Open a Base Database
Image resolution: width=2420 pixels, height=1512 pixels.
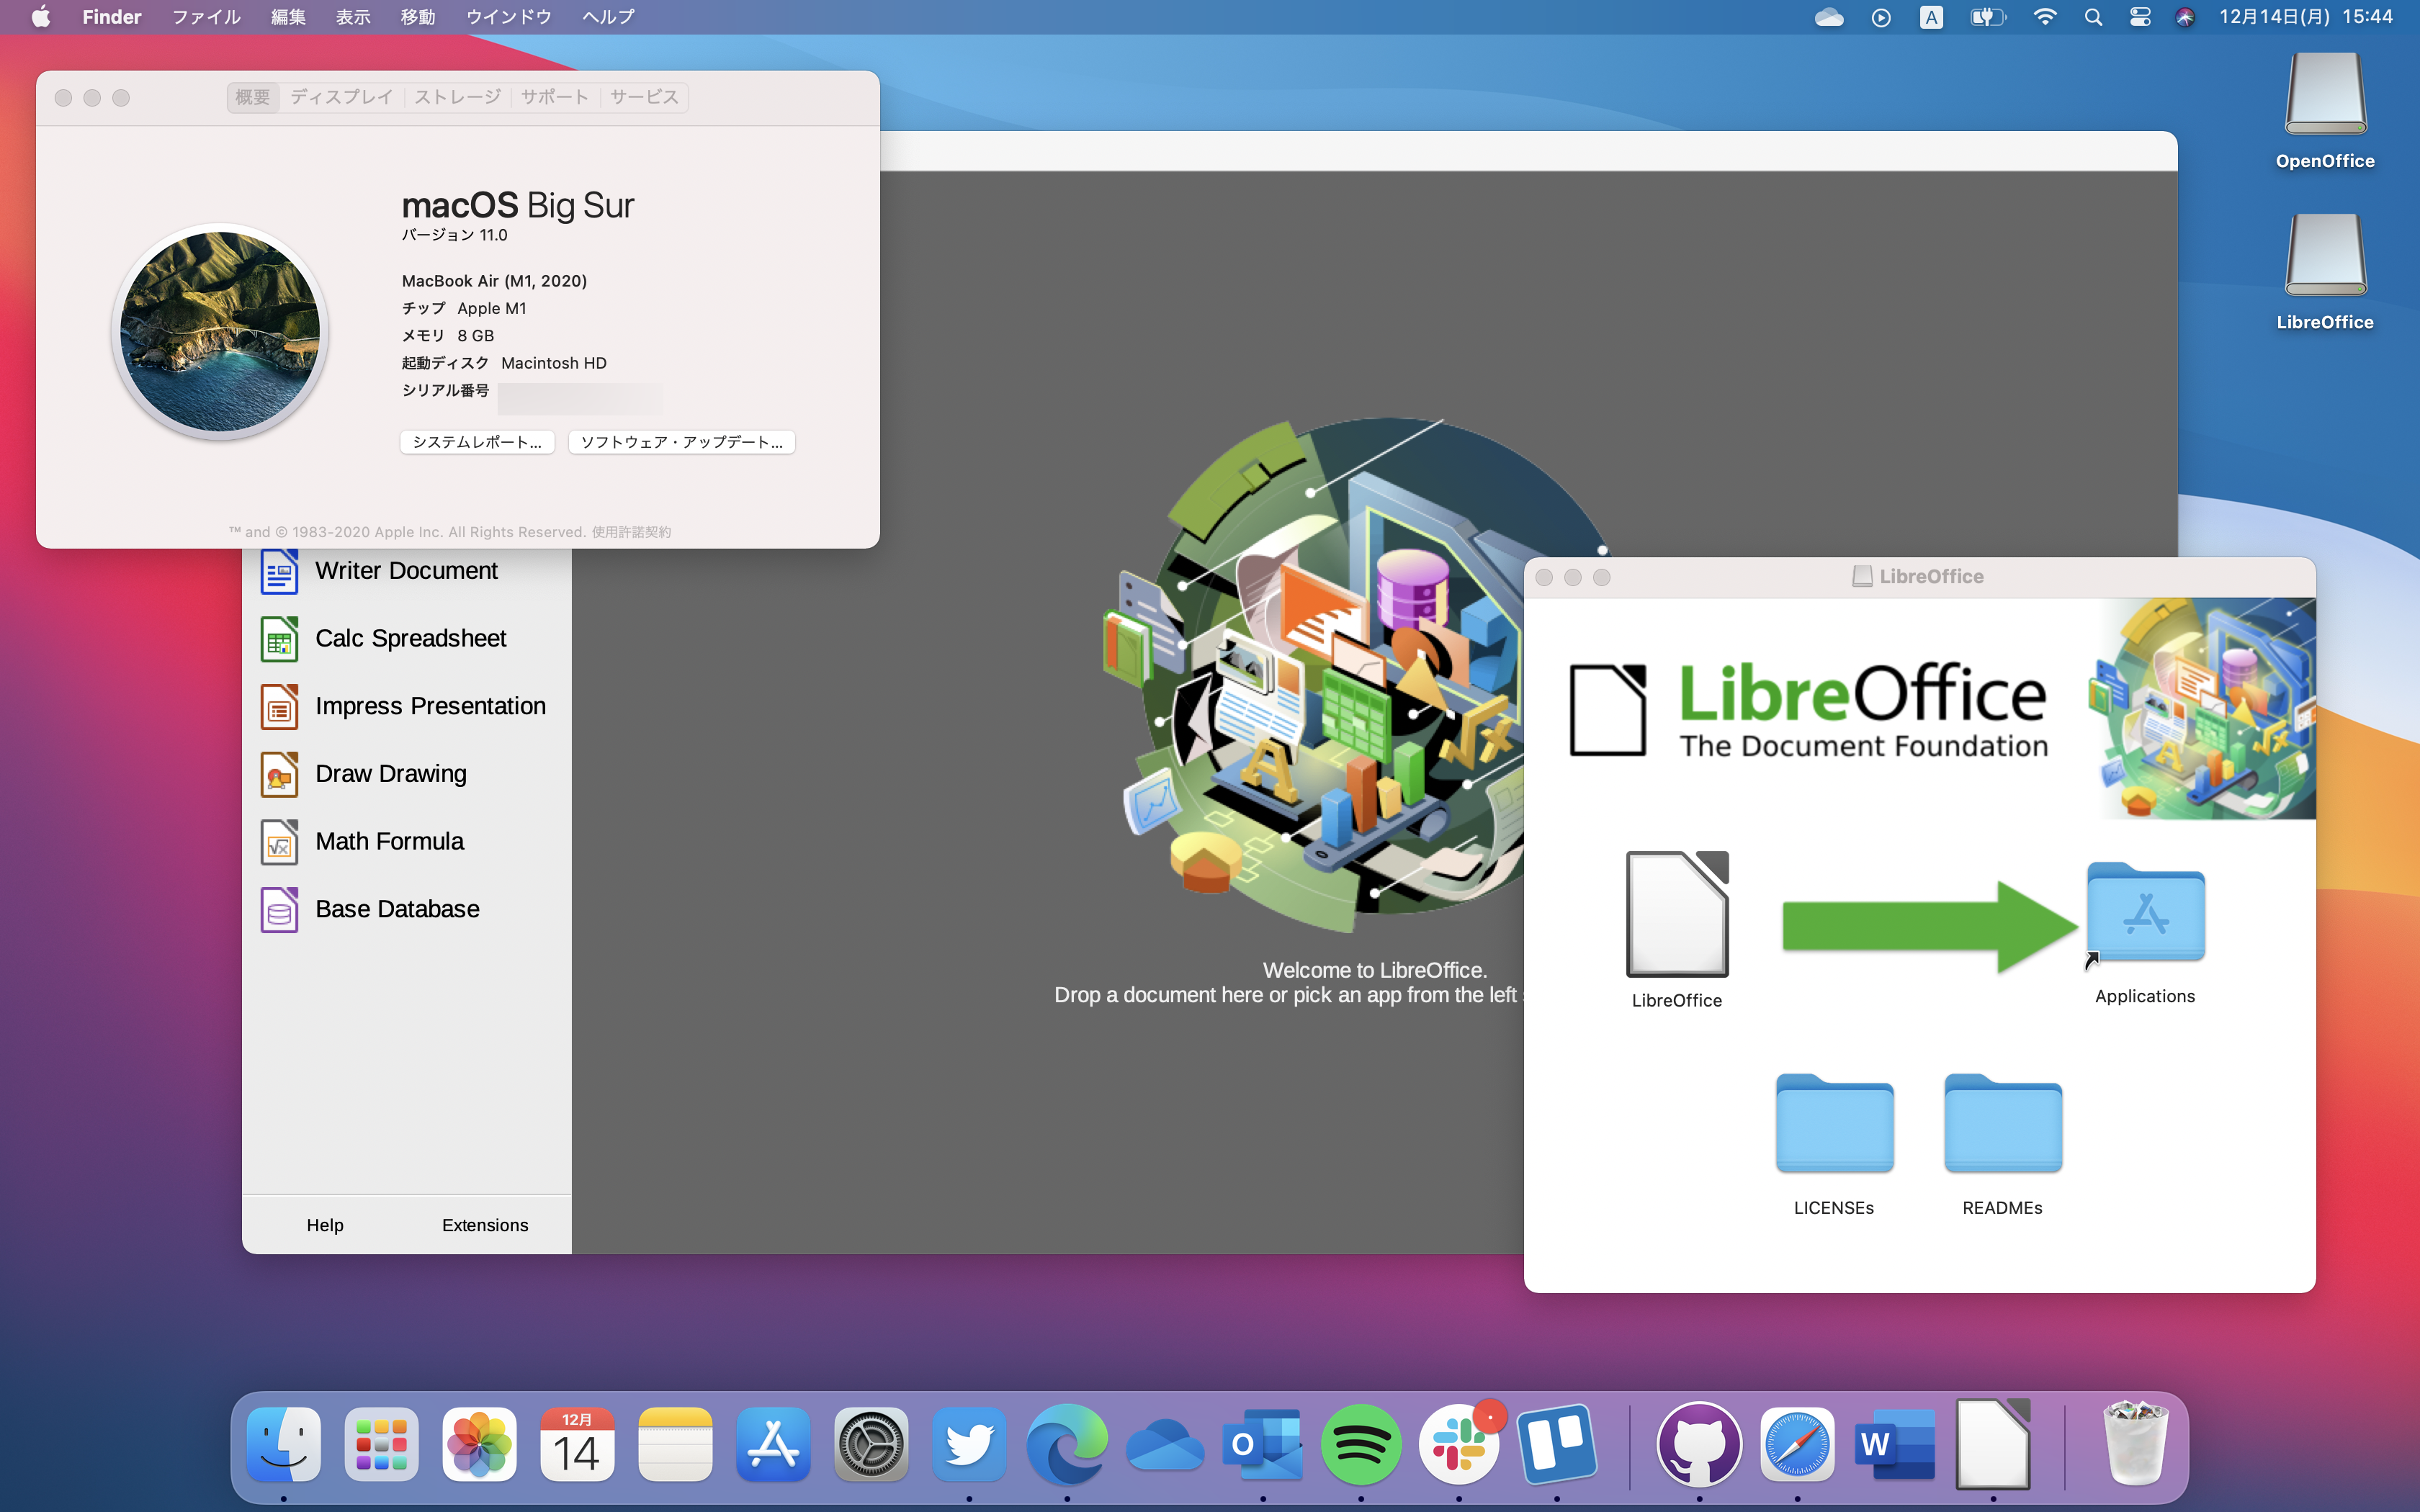397,908
